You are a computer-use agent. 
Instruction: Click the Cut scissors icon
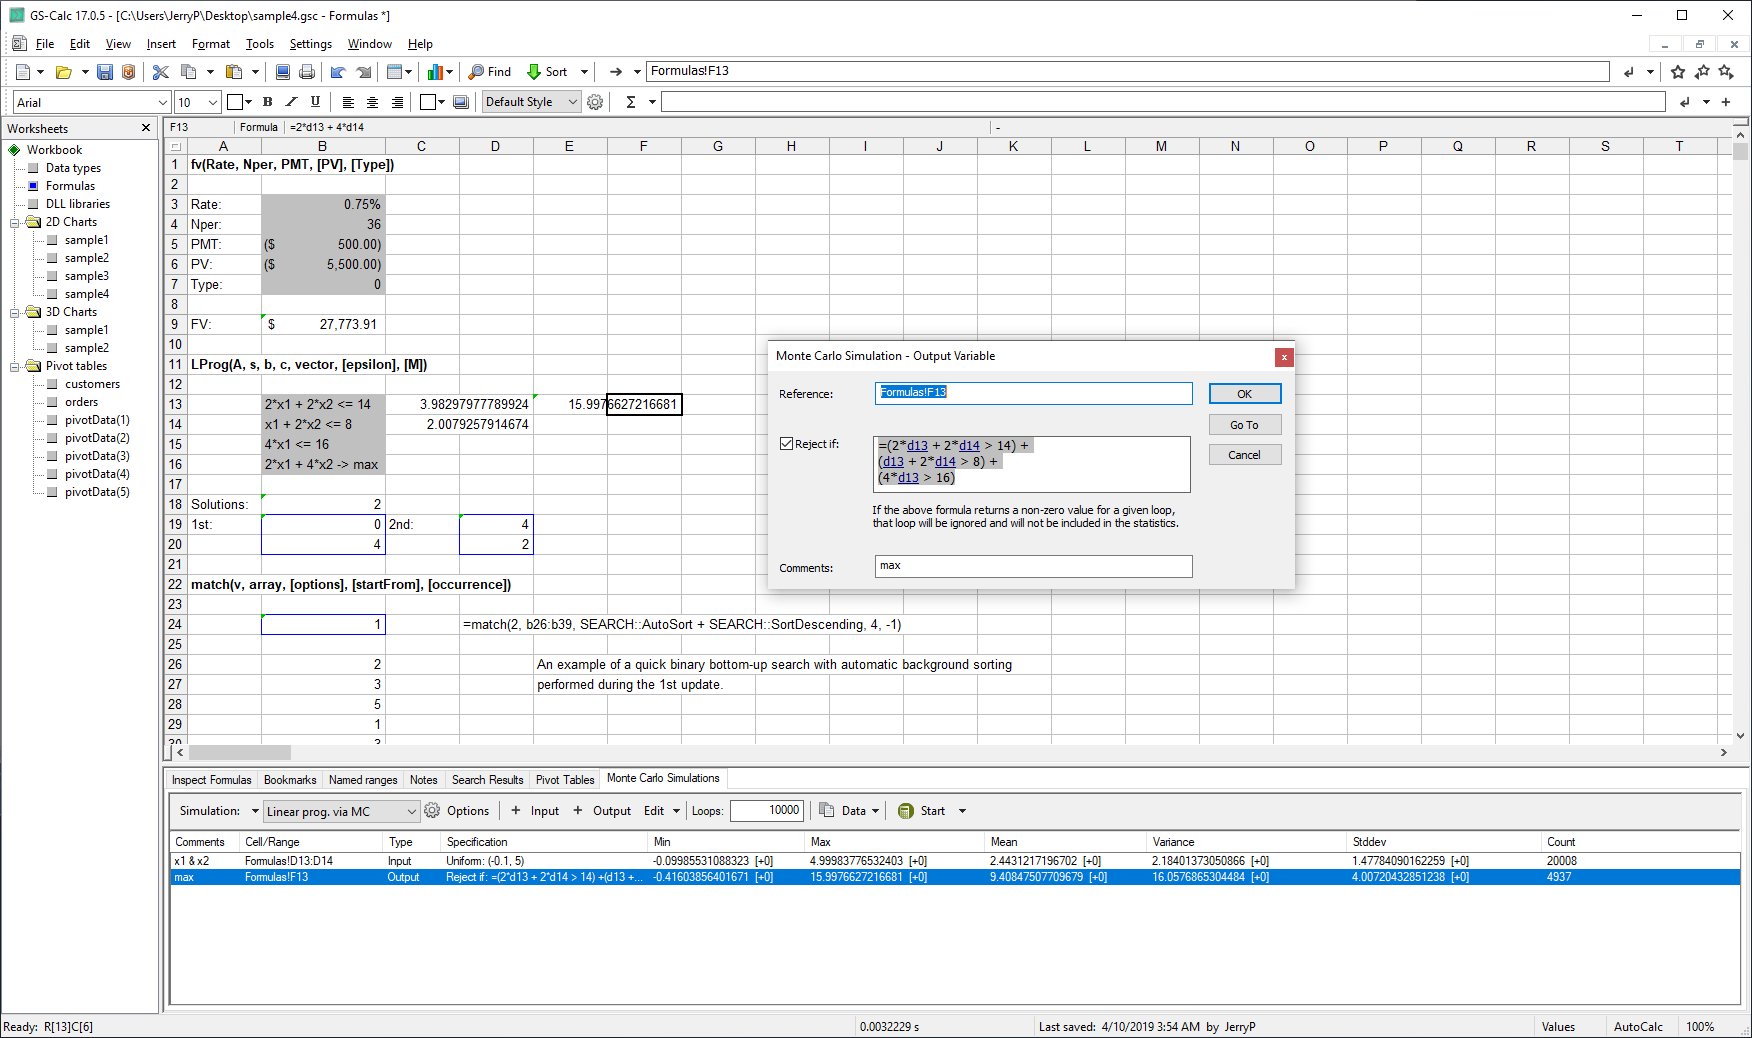(160, 72)
